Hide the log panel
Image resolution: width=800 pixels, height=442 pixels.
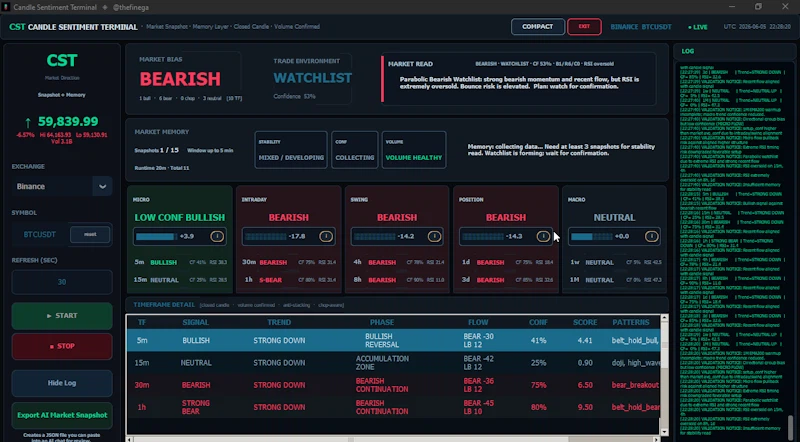pos(62,383)
